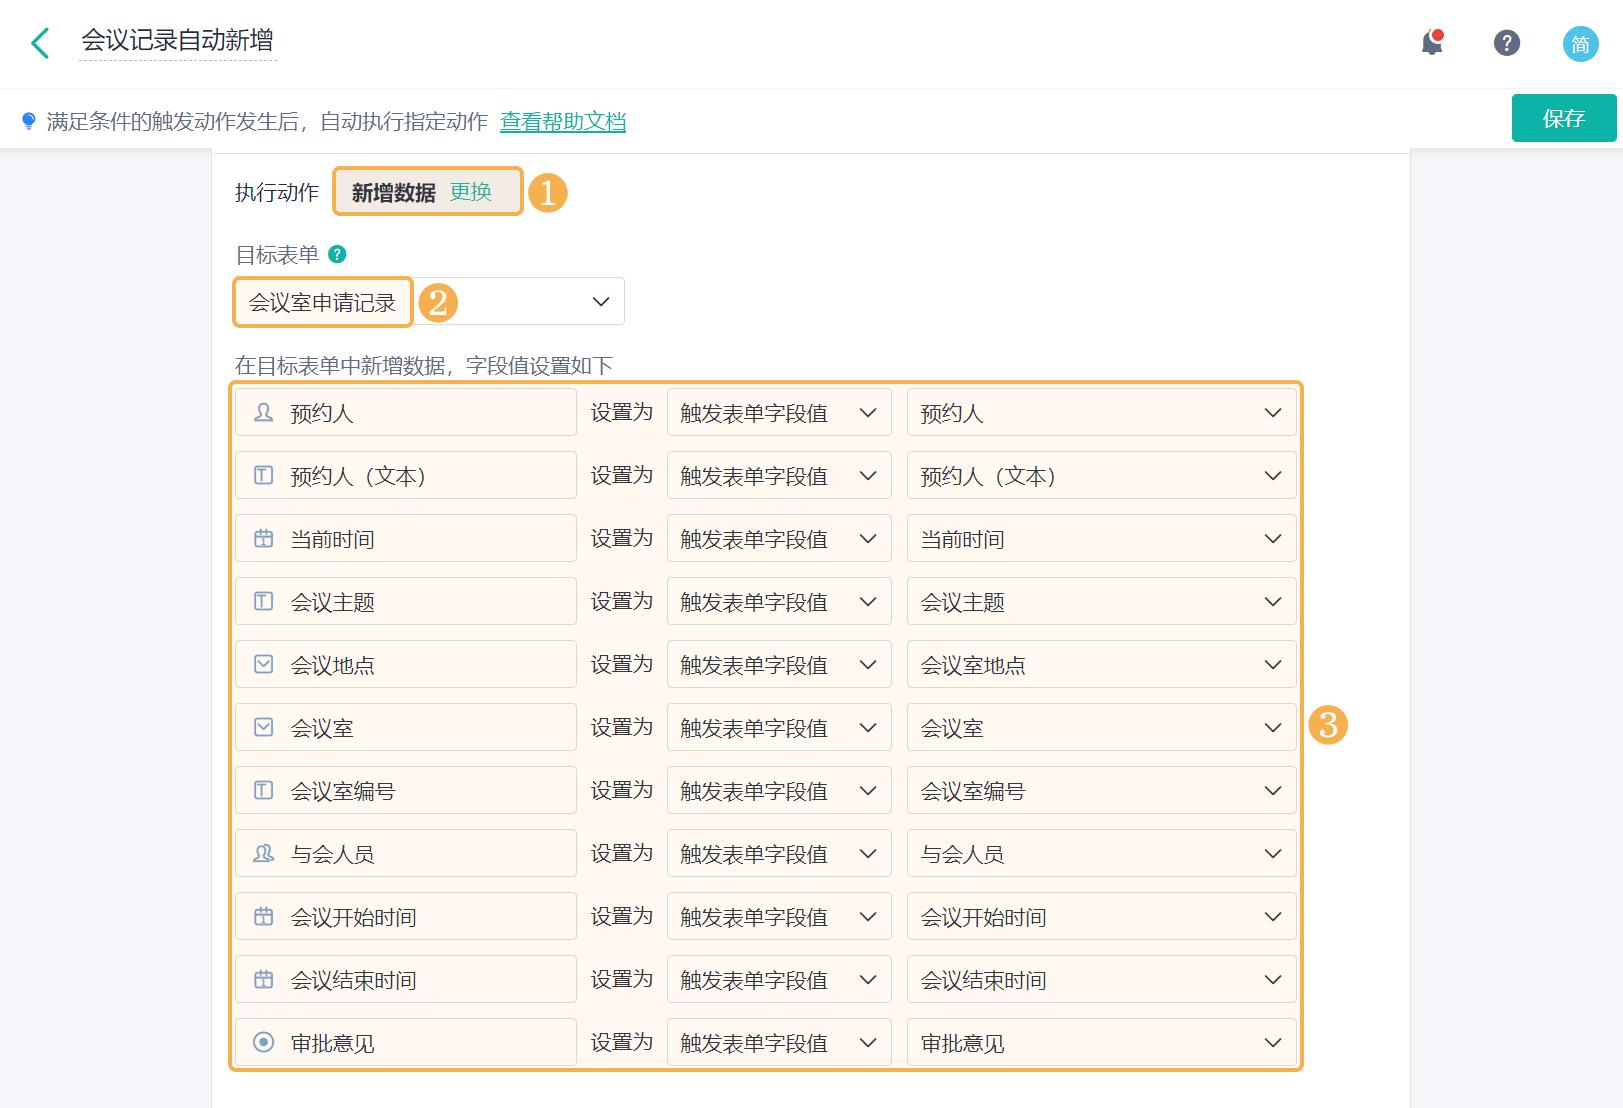
Task: Click 更换 to change the action type
Action: click(x=471, y=193)
